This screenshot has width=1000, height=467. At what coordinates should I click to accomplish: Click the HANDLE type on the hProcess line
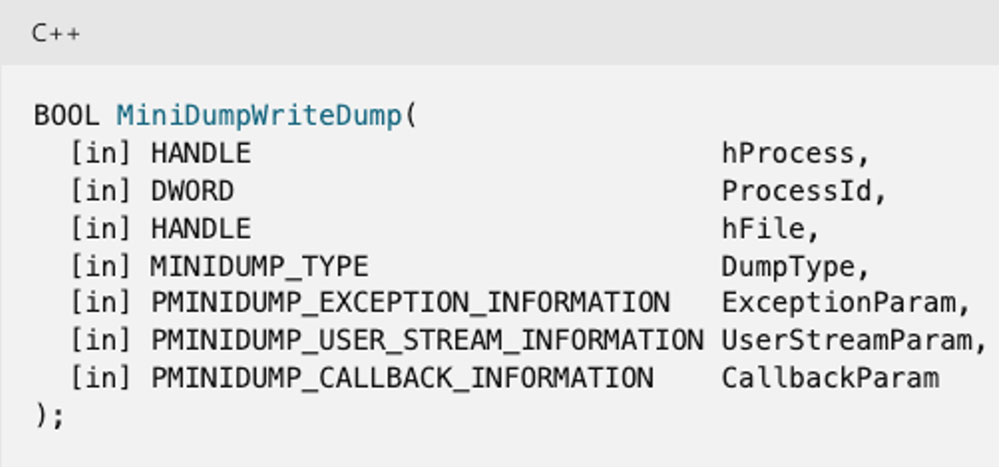point(200,153)
